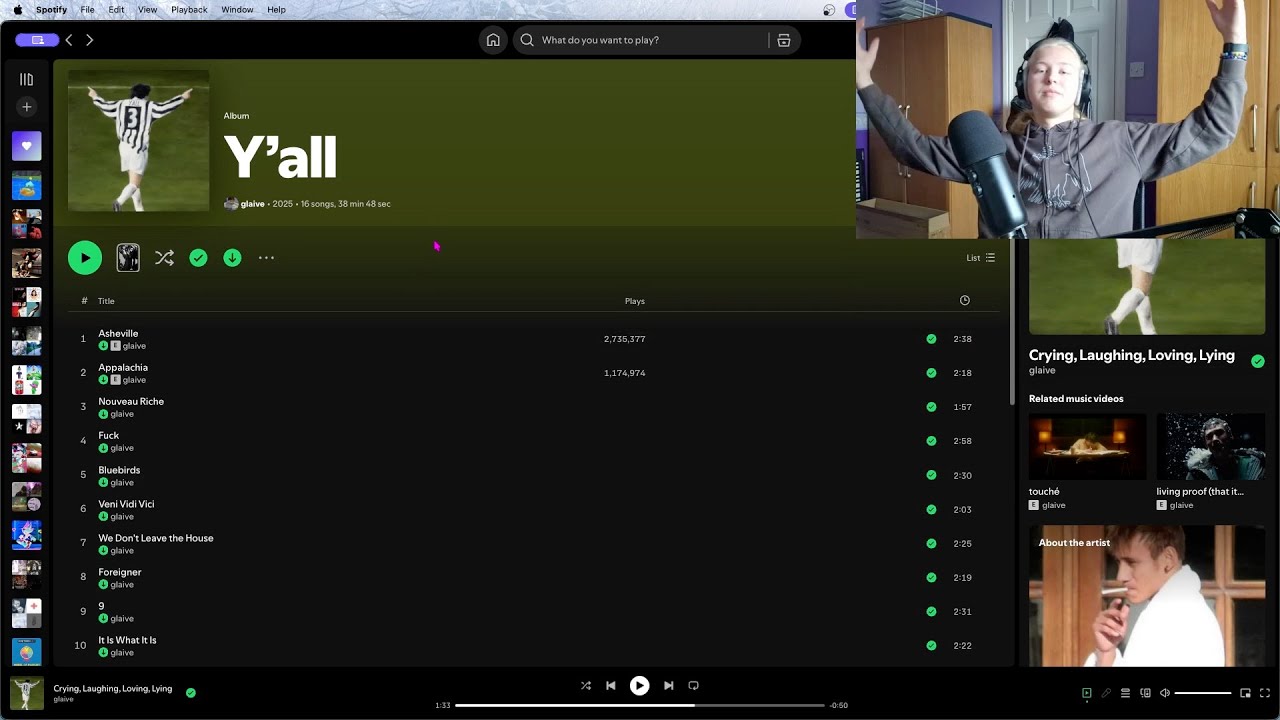
Task: Adjust the volume slider
Action: coord(1203,693)
